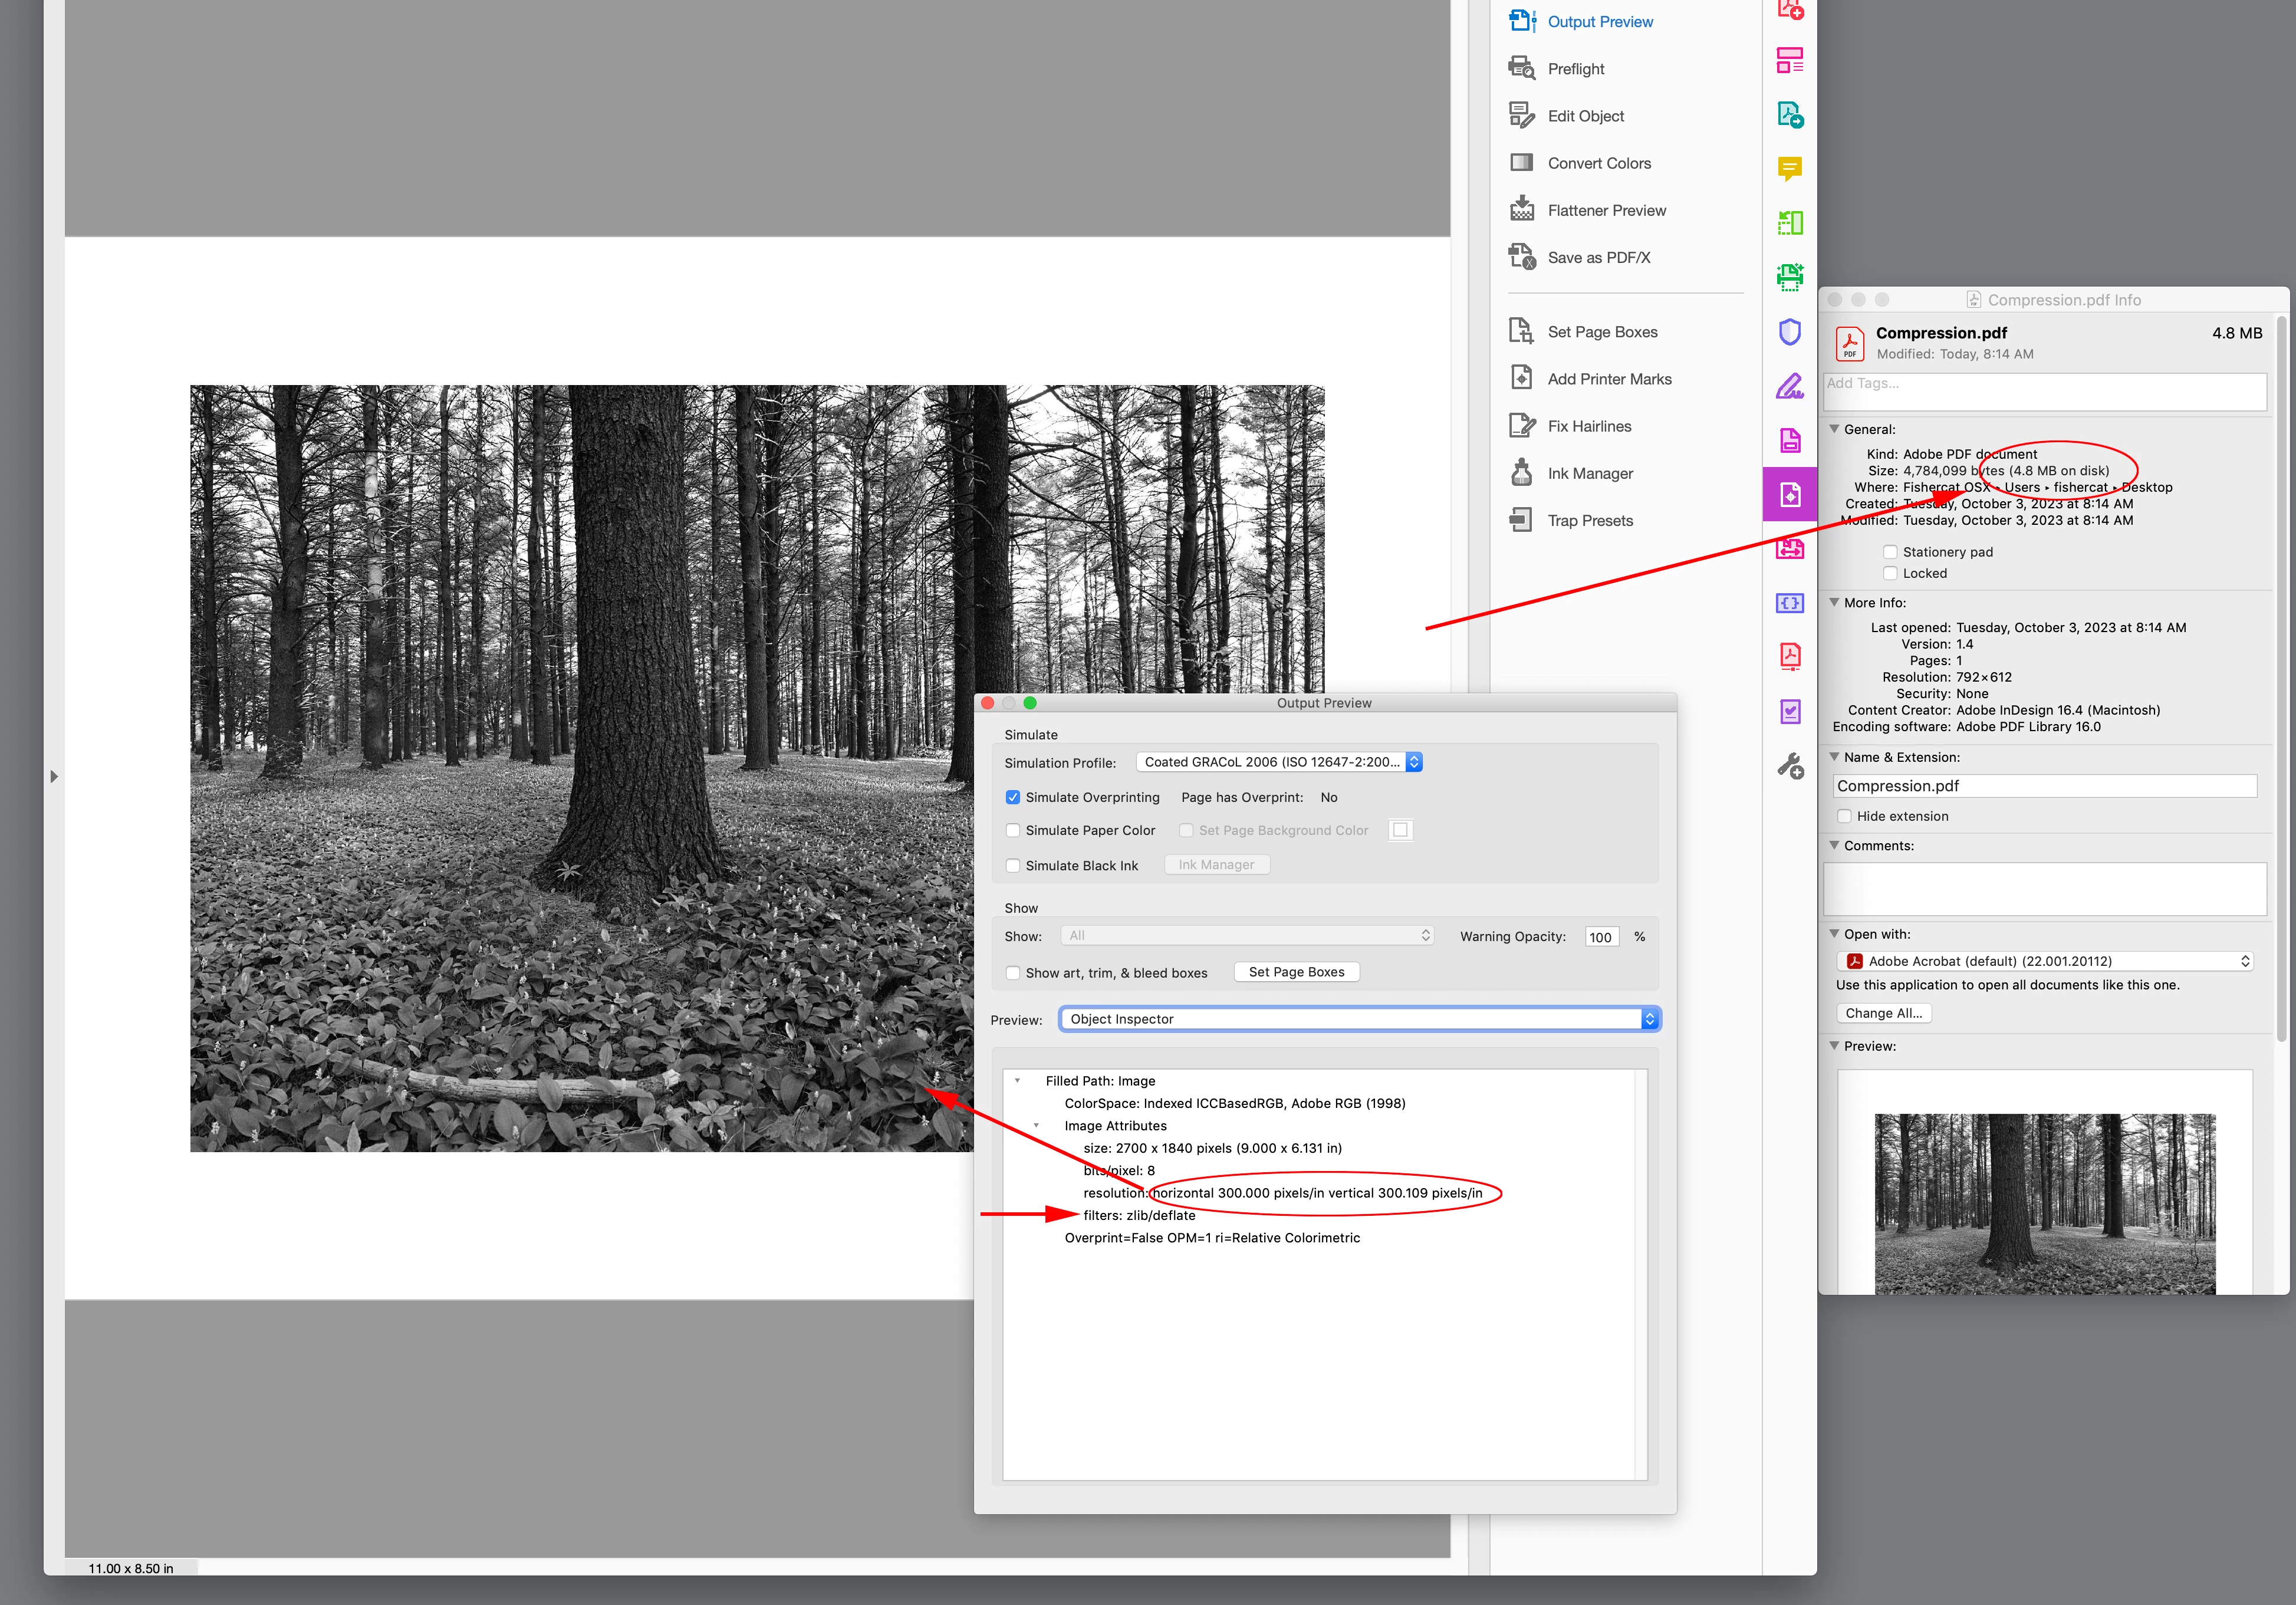Open the Protect shield tool in sidebar
The image size is (2296, 1605).
(x=1789, y=332)
